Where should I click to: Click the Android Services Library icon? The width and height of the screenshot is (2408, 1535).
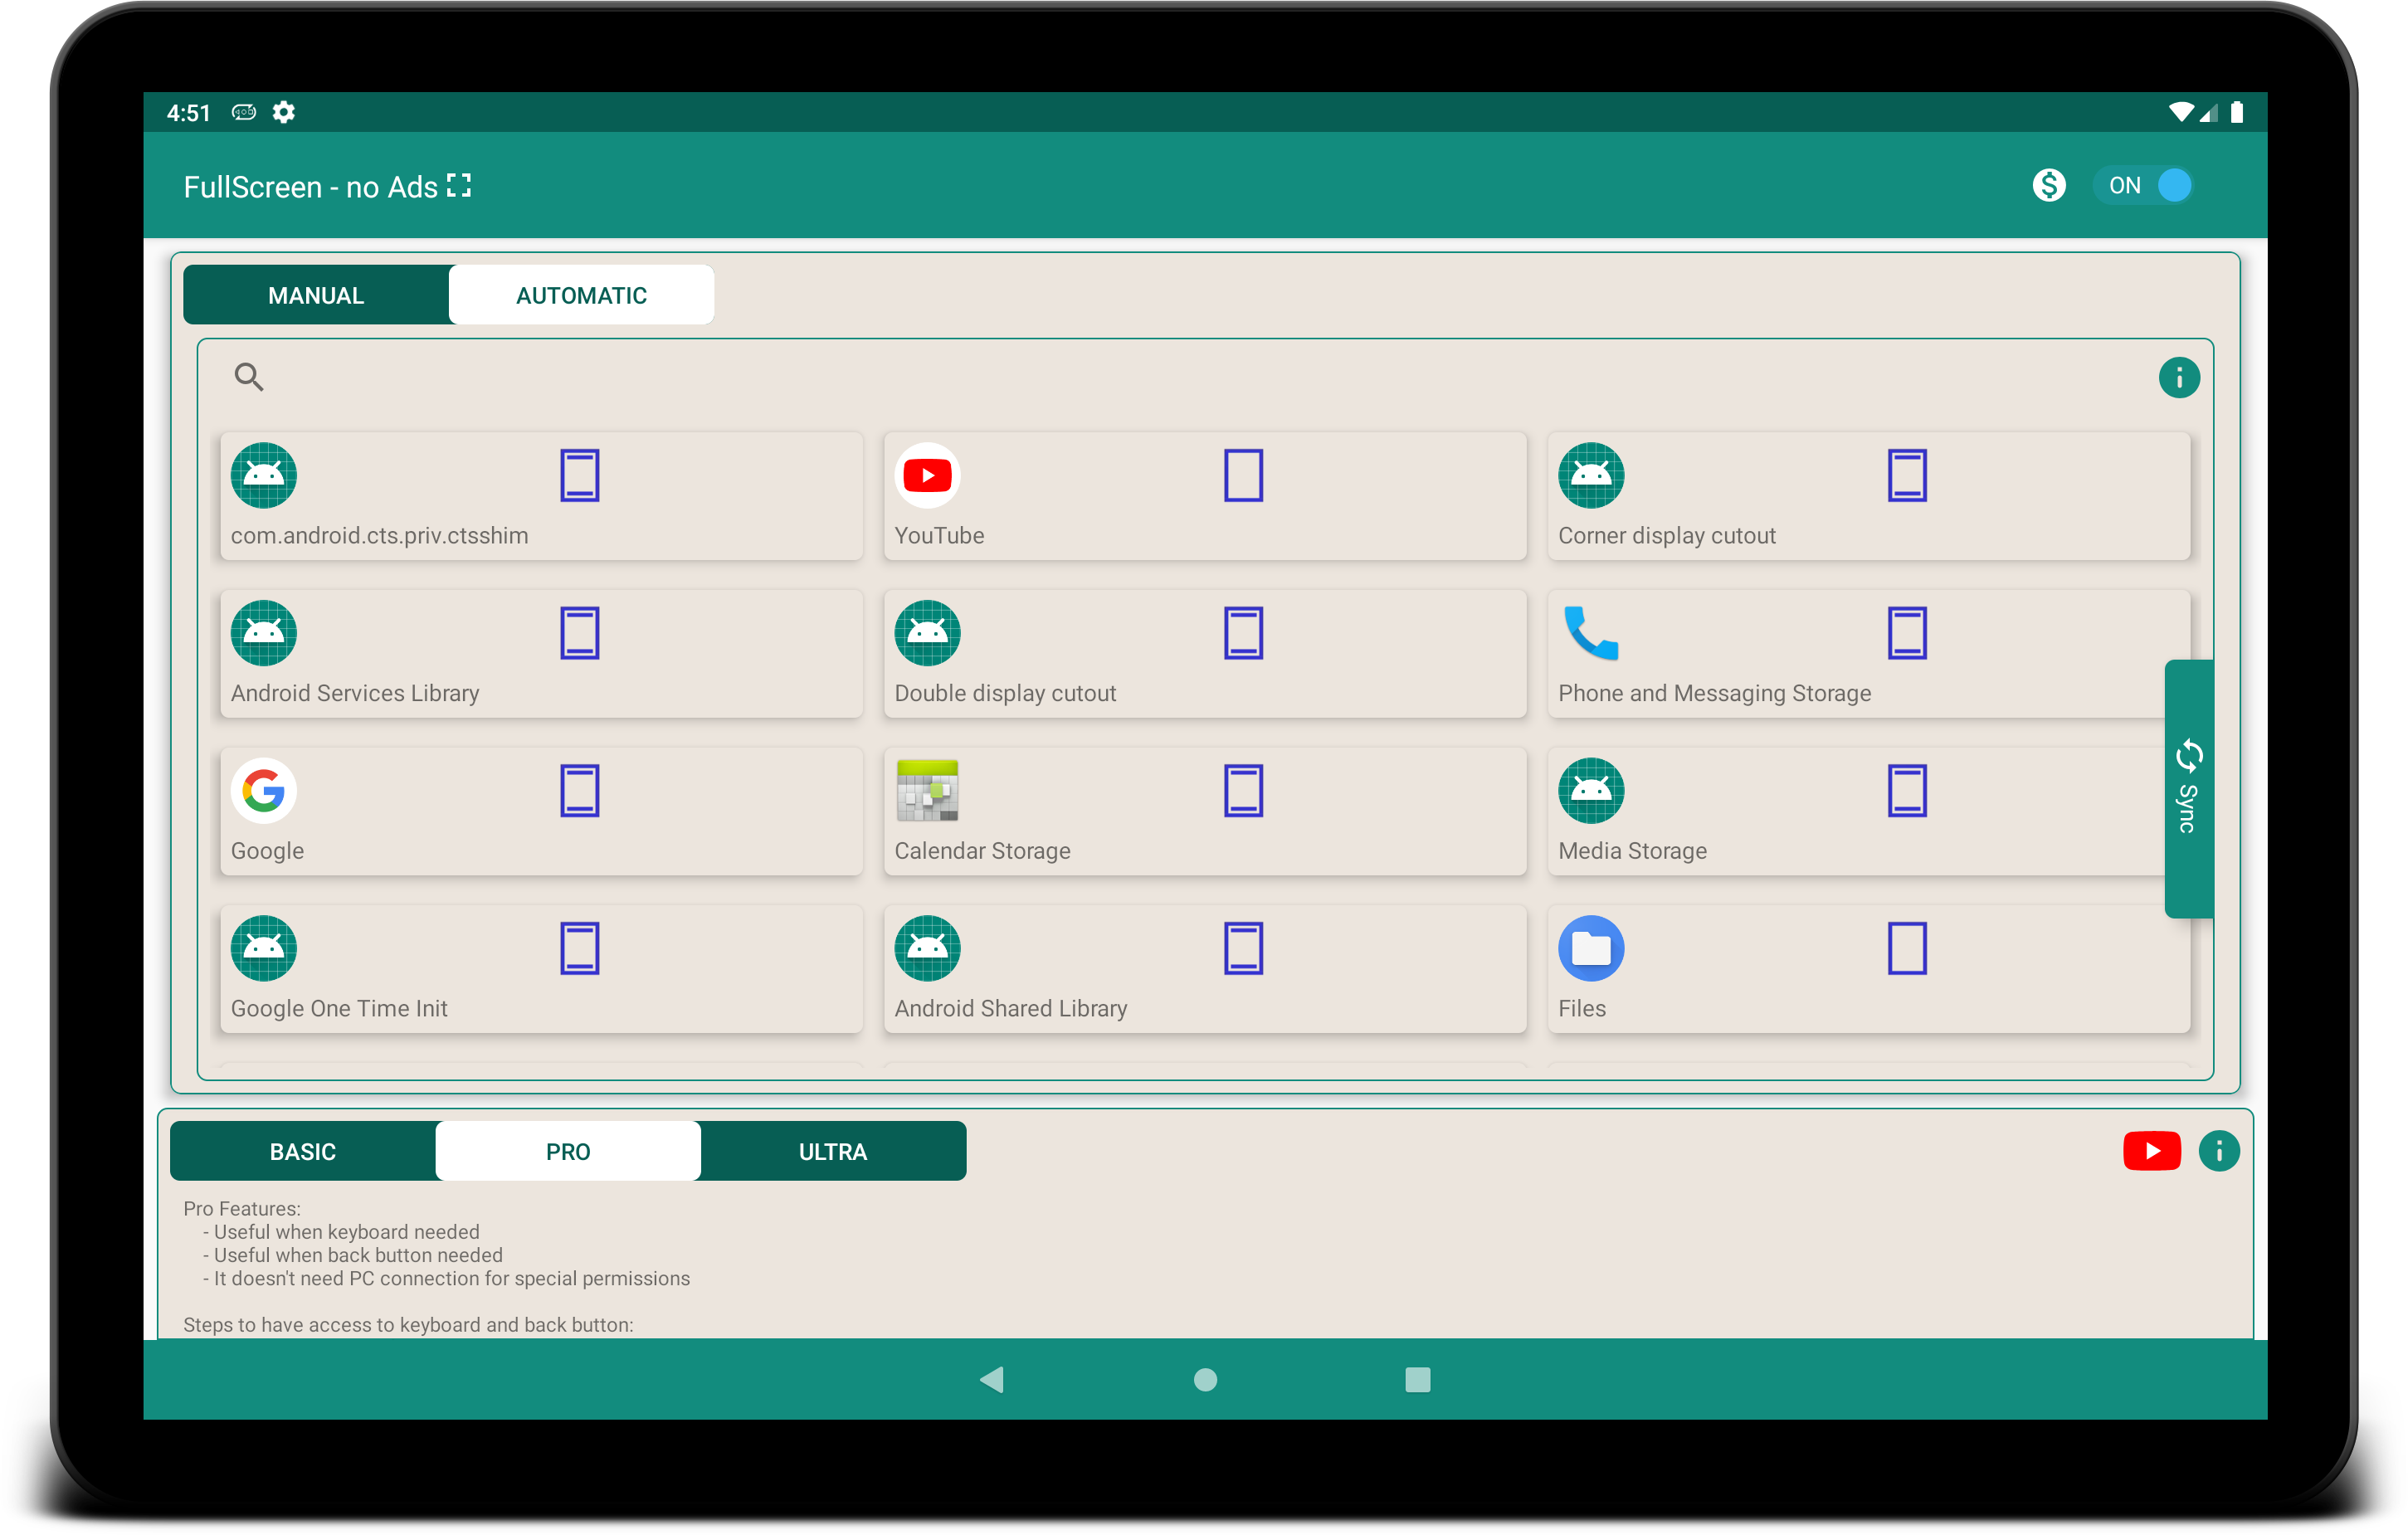tap(264, 633)
